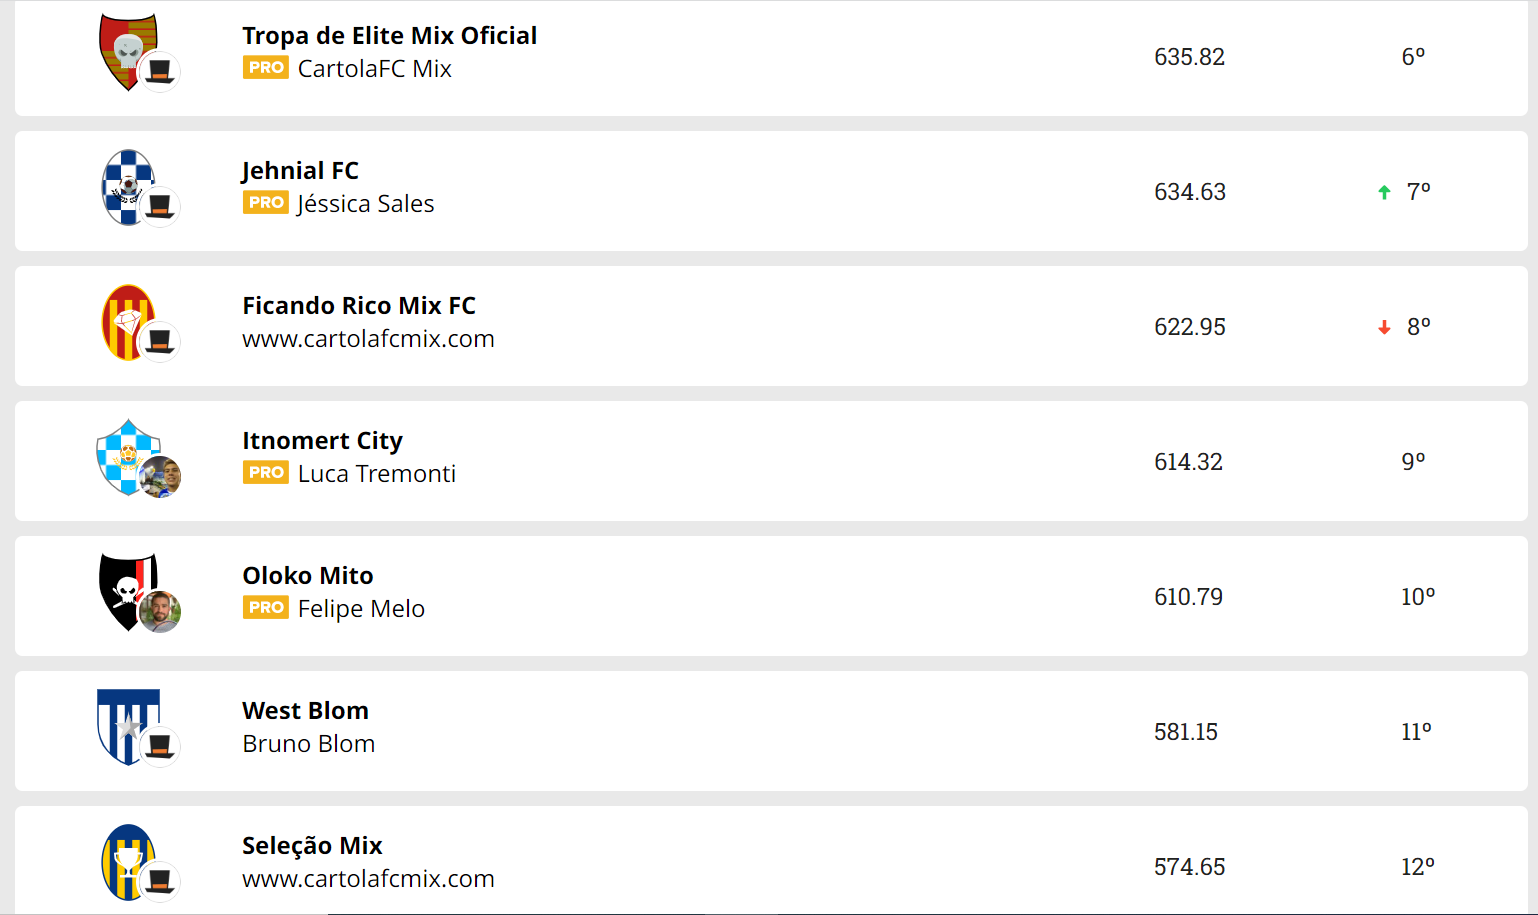Click the 614.32 score of Itnomert City
Image resolution: width=1538 pixels, height=915 pixels.
coord(1188,462)
